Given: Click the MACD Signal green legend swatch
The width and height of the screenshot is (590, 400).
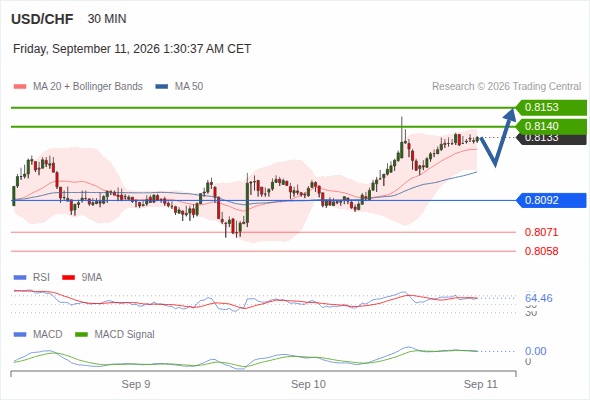Looking at the screenshot, I should (x=81, y=334).
